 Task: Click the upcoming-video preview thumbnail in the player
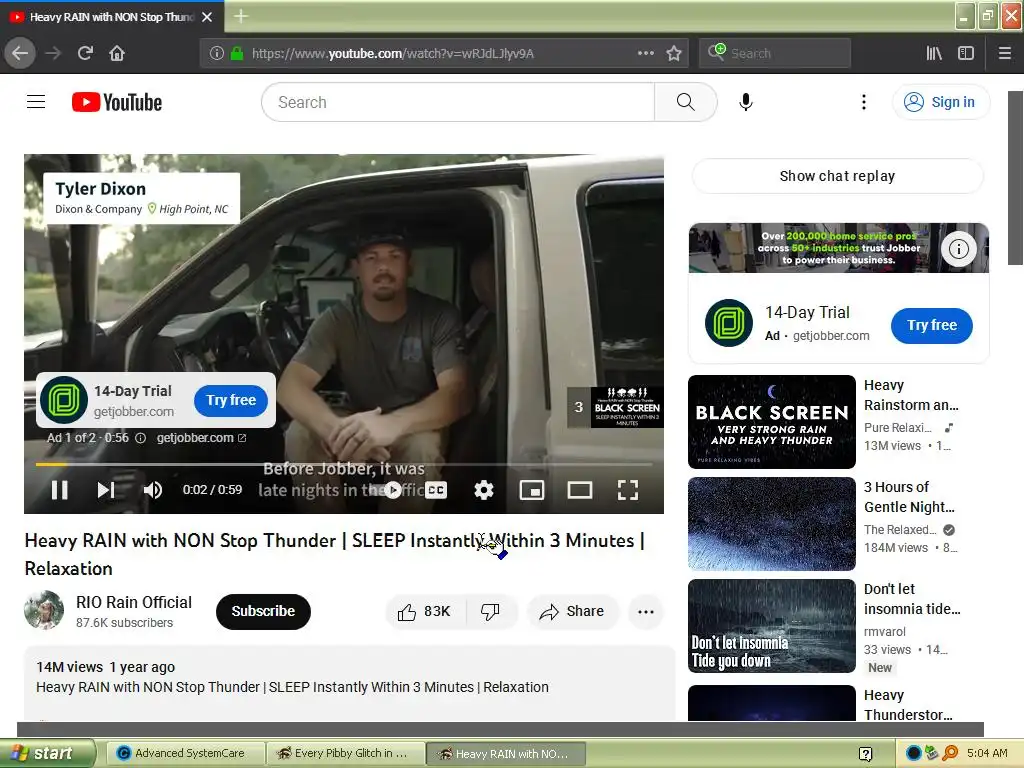(627, 408)
